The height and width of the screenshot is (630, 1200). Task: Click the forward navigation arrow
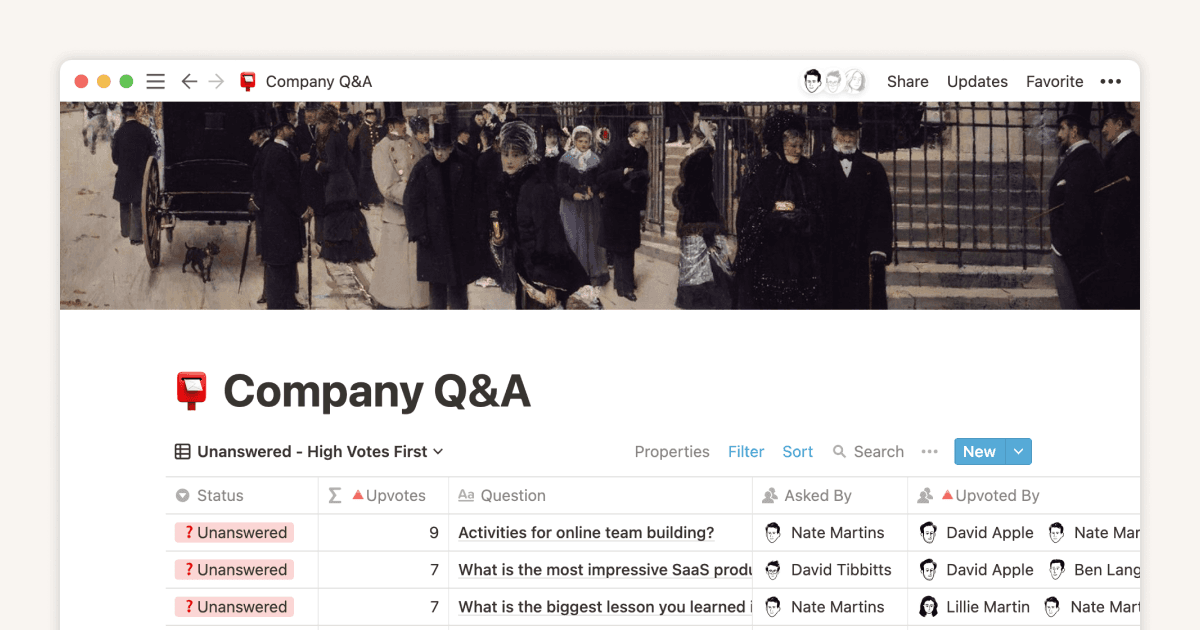pos(216,82)
